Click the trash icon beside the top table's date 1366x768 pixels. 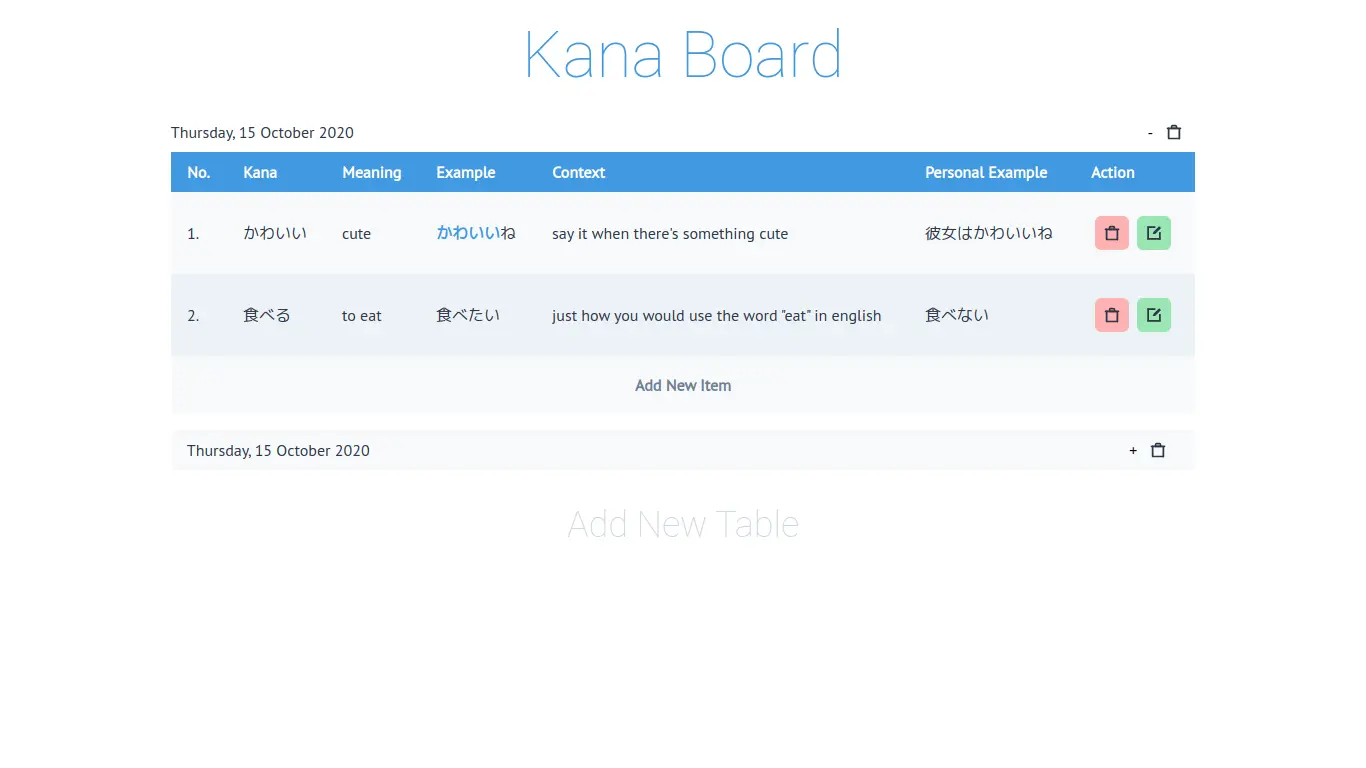(1173, 131)
